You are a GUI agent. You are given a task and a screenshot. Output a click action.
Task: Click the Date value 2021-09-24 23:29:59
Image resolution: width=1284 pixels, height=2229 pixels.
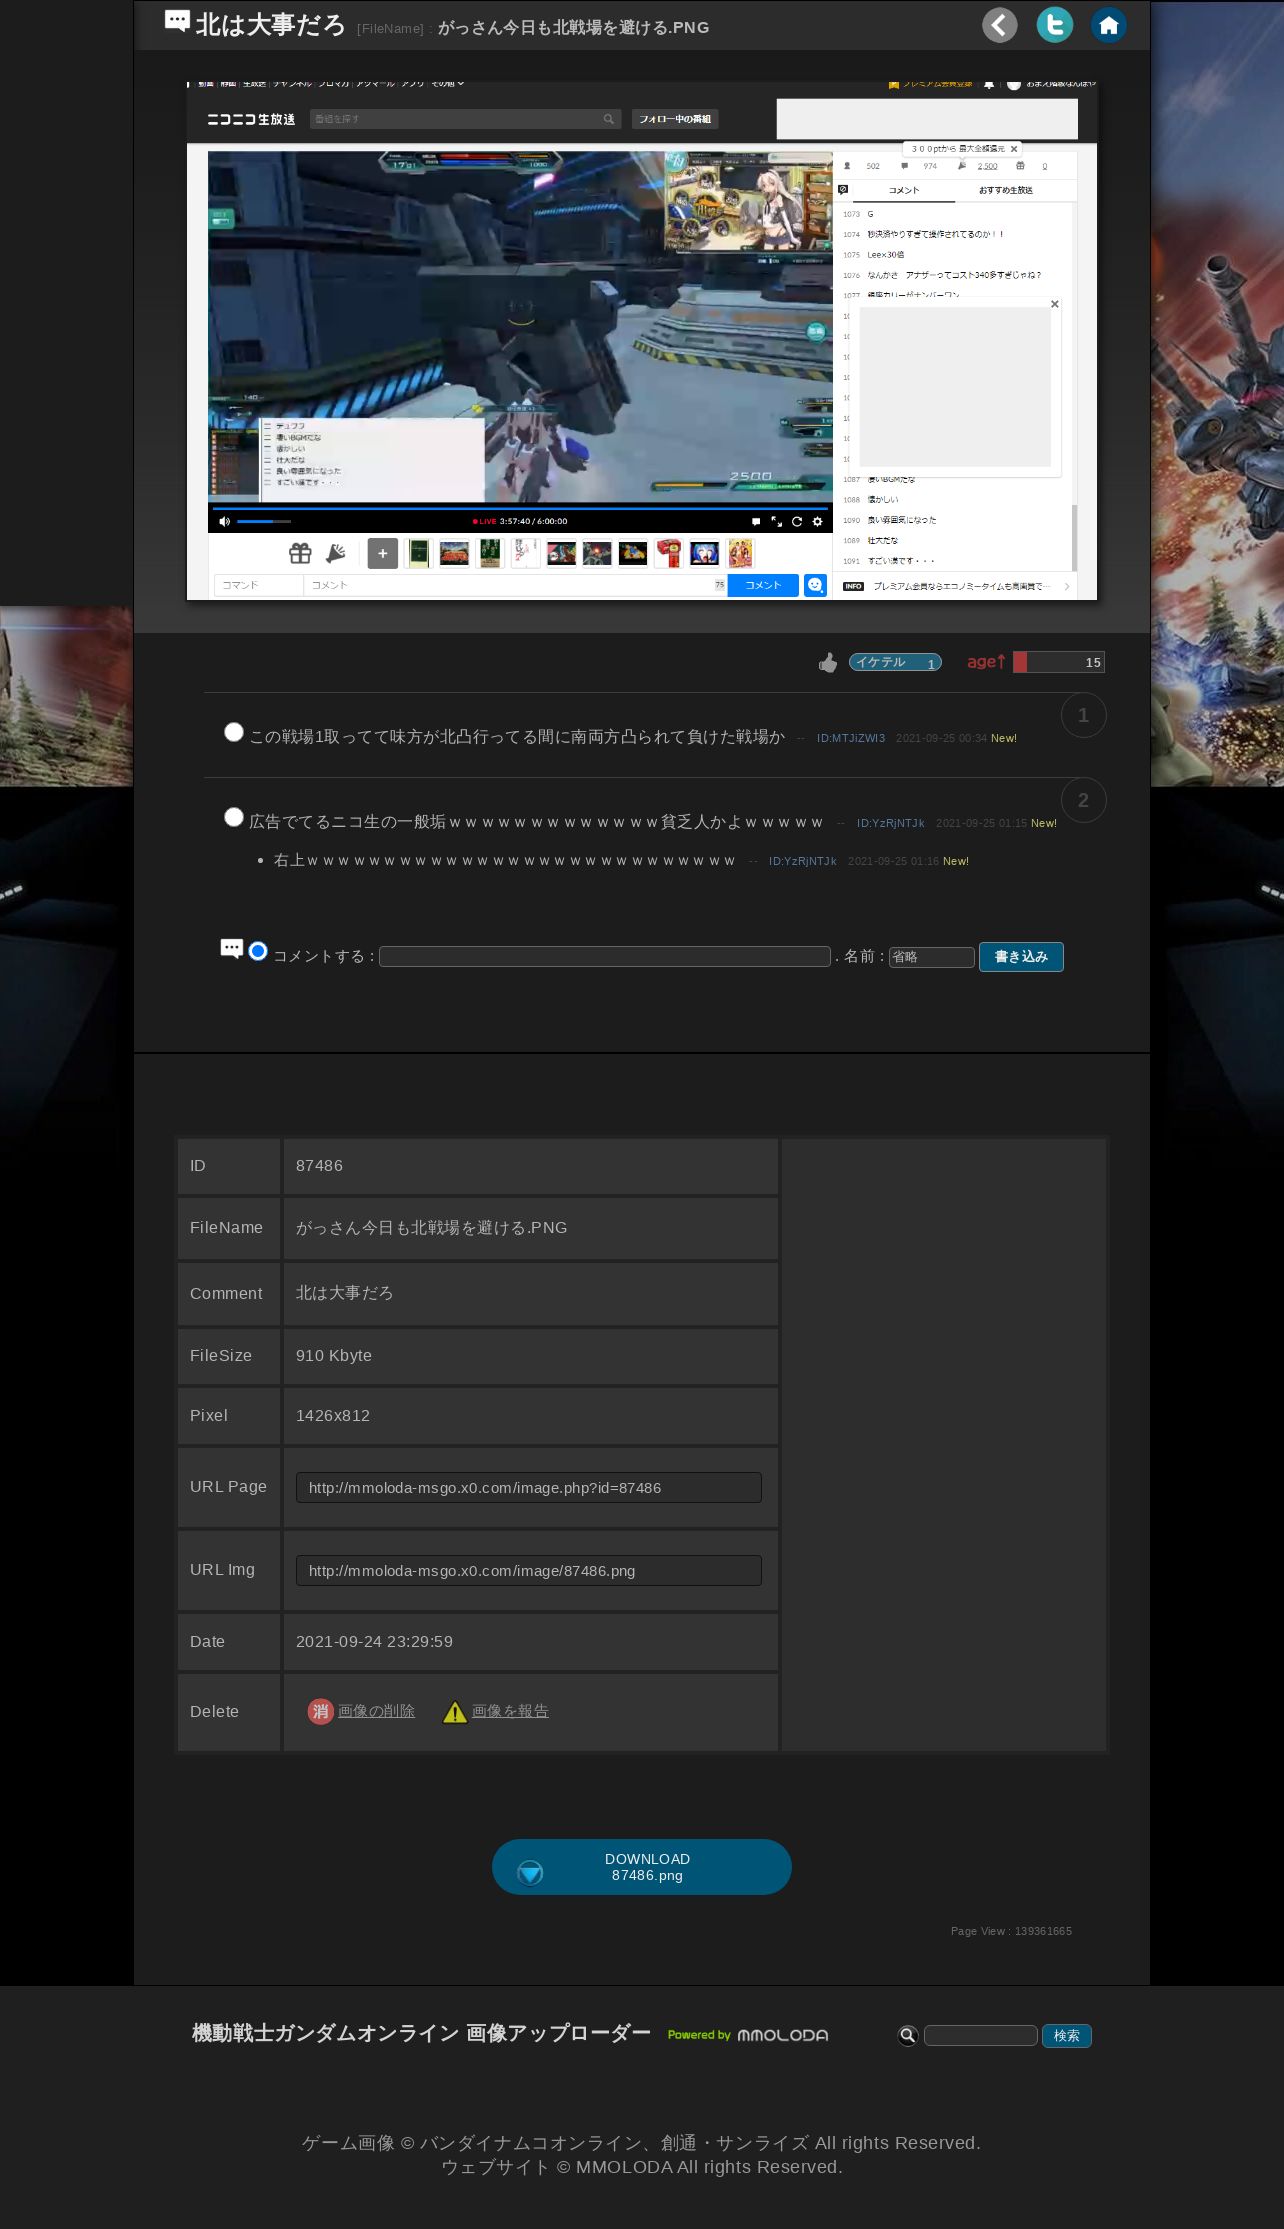(x=374, y=1642)
